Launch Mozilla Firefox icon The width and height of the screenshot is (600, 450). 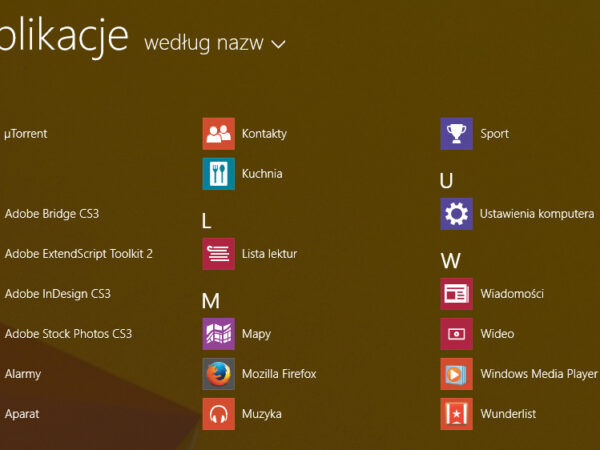(218, 374)
